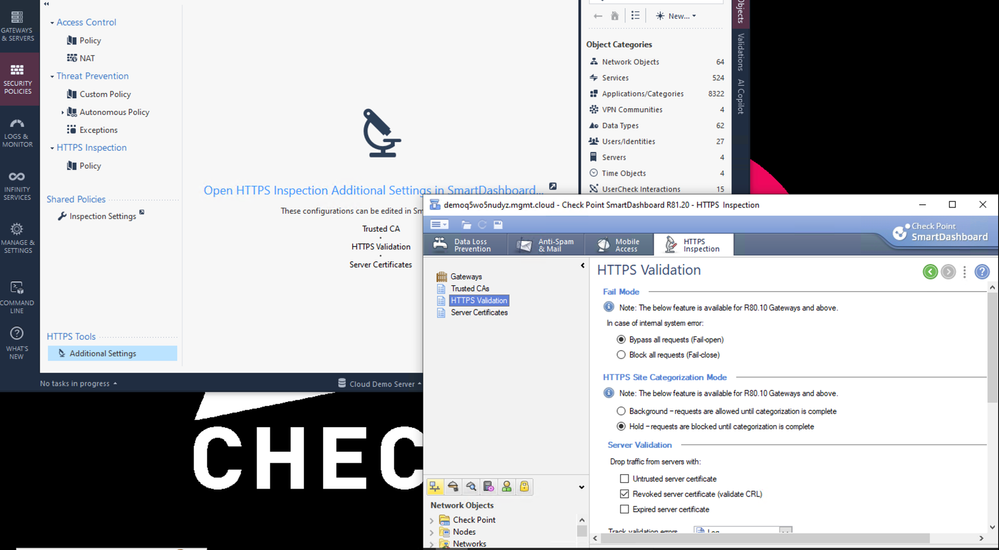This screenshot has height=550, width=999.
Task: Open the blue help question mark icon
Action: 982,272
